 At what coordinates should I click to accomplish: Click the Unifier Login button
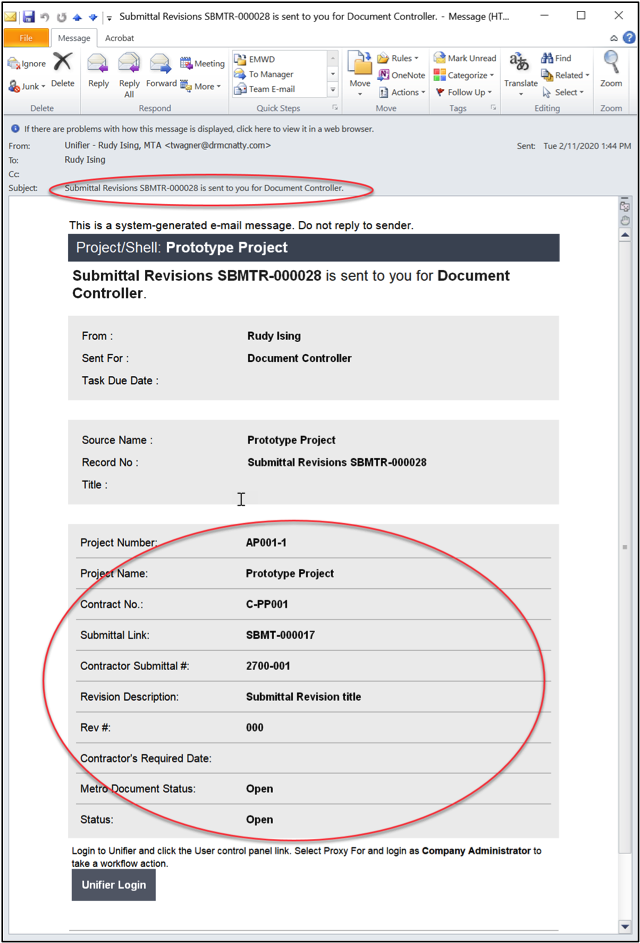coord(114,885)
